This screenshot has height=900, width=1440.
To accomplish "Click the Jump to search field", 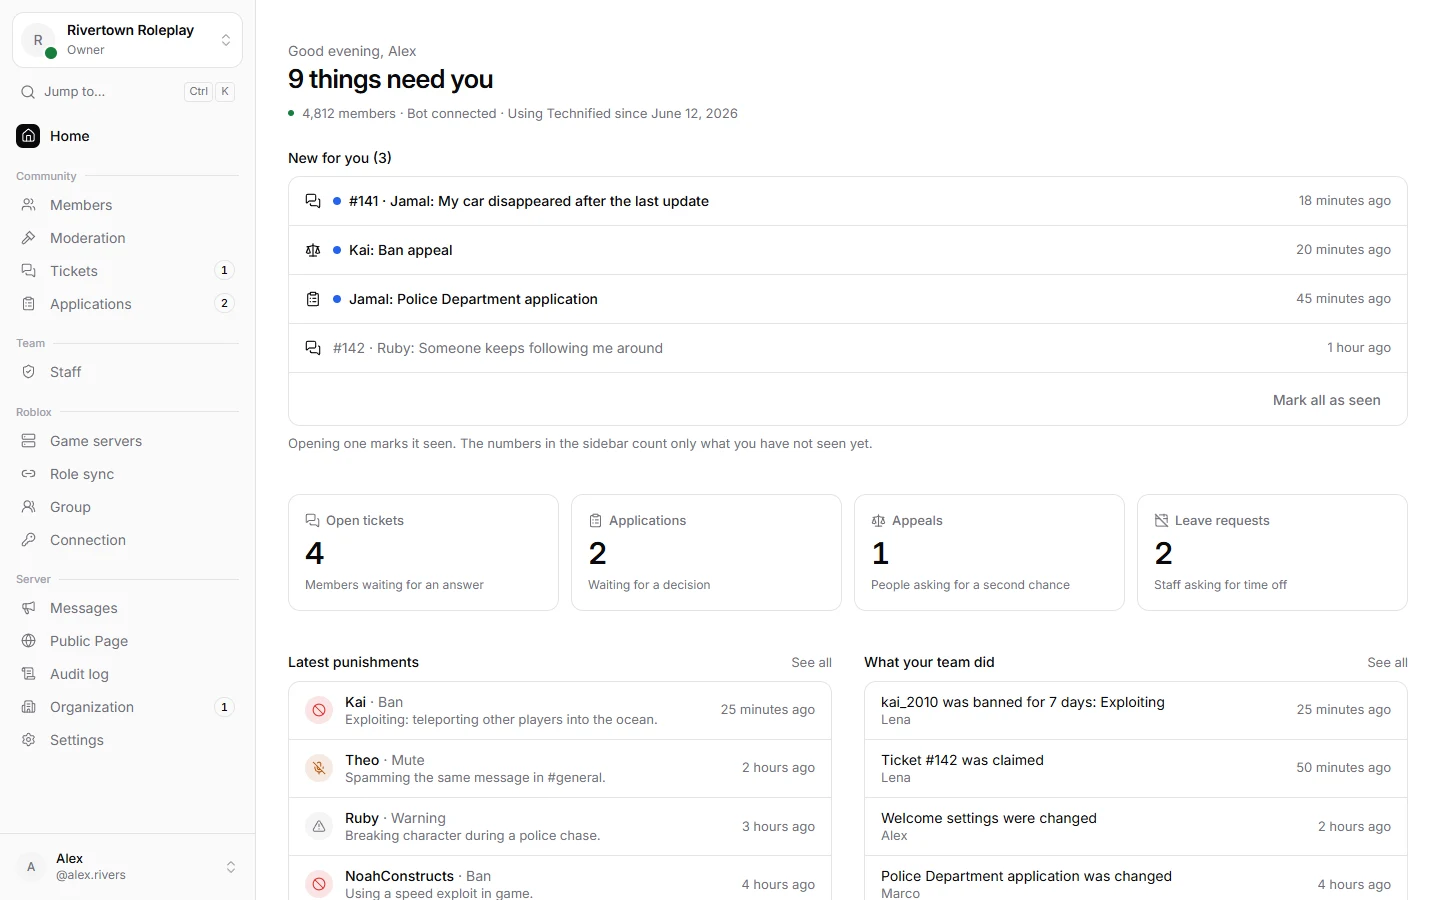I will click(x=127, y=92).
